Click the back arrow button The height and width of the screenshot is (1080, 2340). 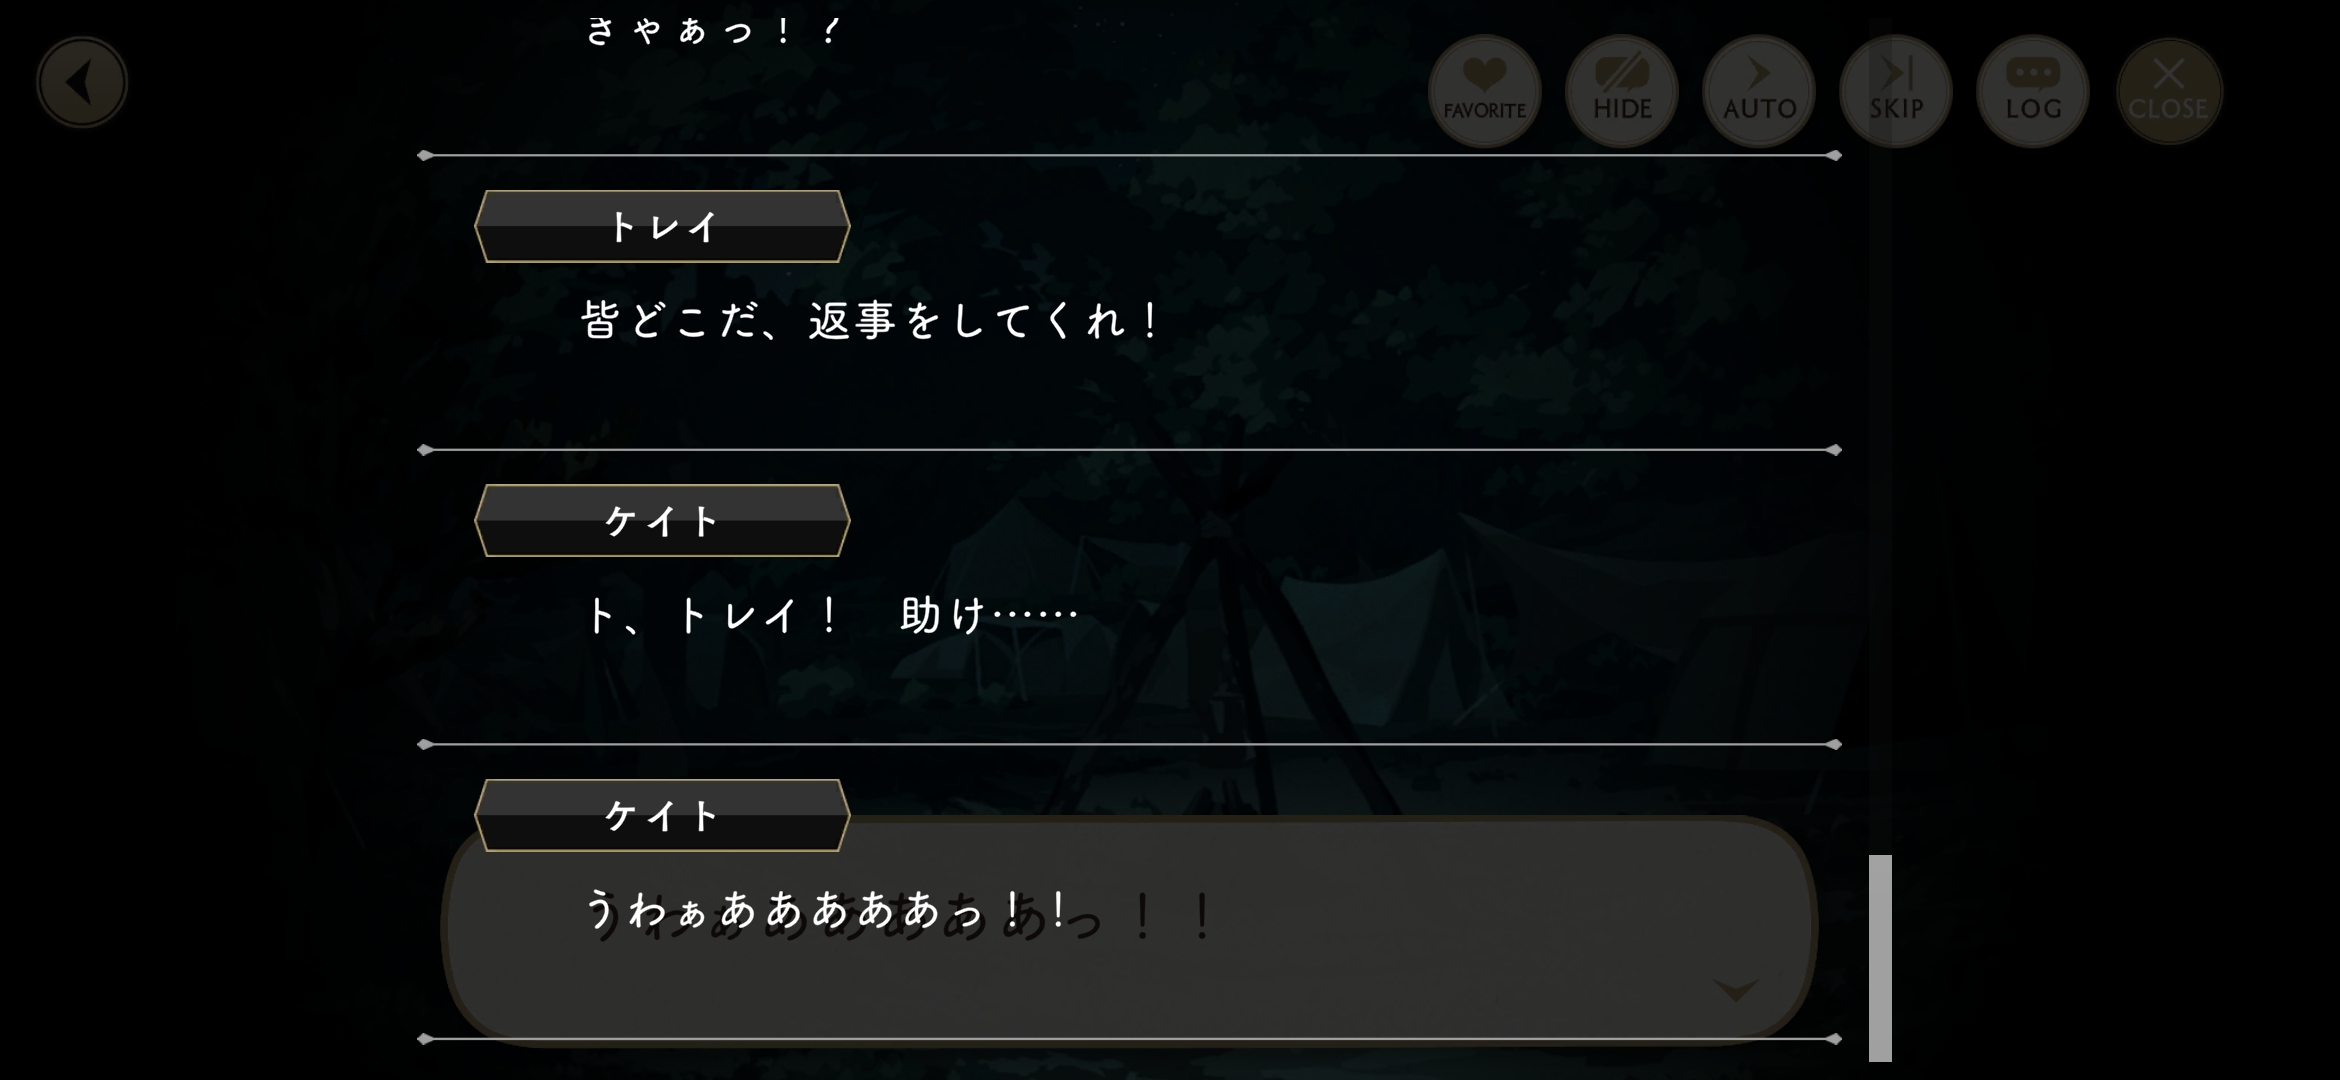(82, 82)
